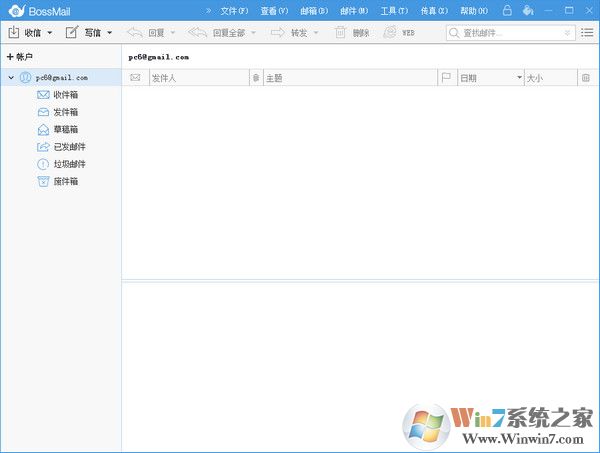Viewport: 600px width, 453px height.
Task: Click the last column header icon
Action: pos(585,78)
